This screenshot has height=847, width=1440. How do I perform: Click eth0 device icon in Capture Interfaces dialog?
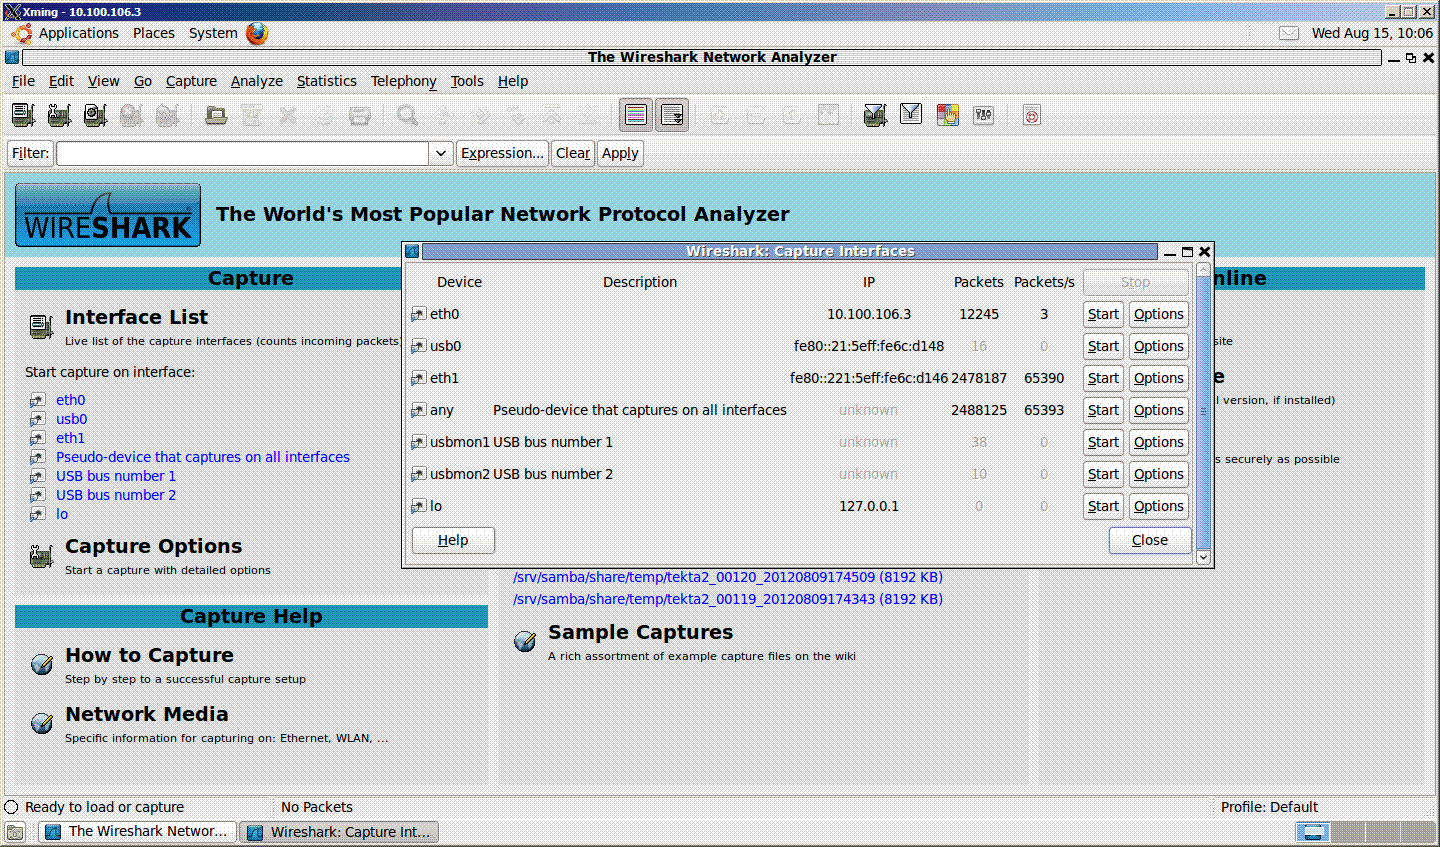(418, 314)
